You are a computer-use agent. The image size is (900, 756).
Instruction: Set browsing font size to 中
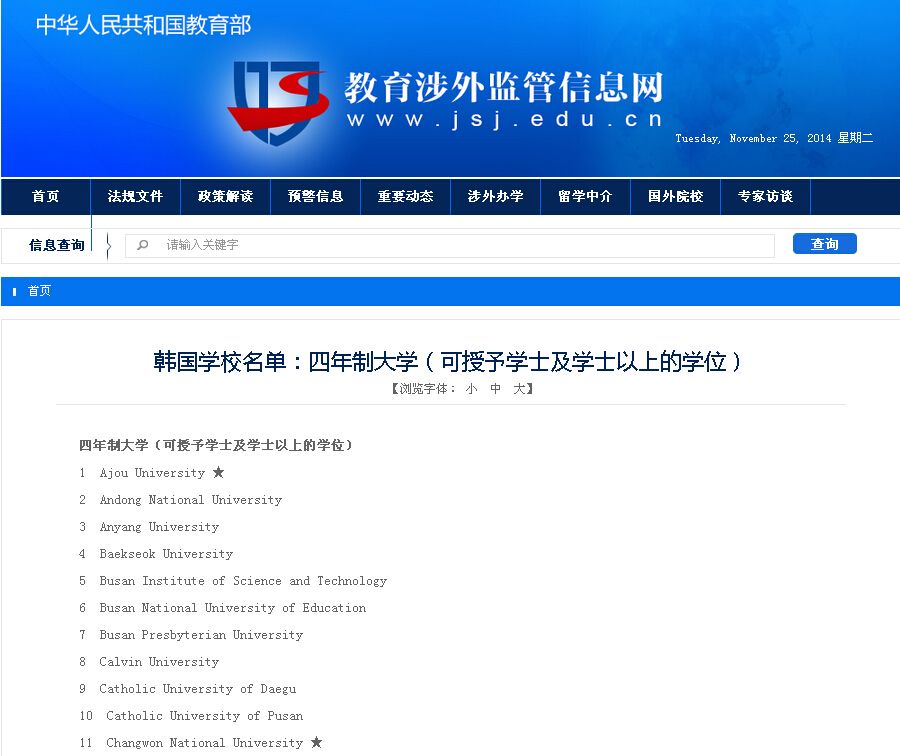(495, 389)
